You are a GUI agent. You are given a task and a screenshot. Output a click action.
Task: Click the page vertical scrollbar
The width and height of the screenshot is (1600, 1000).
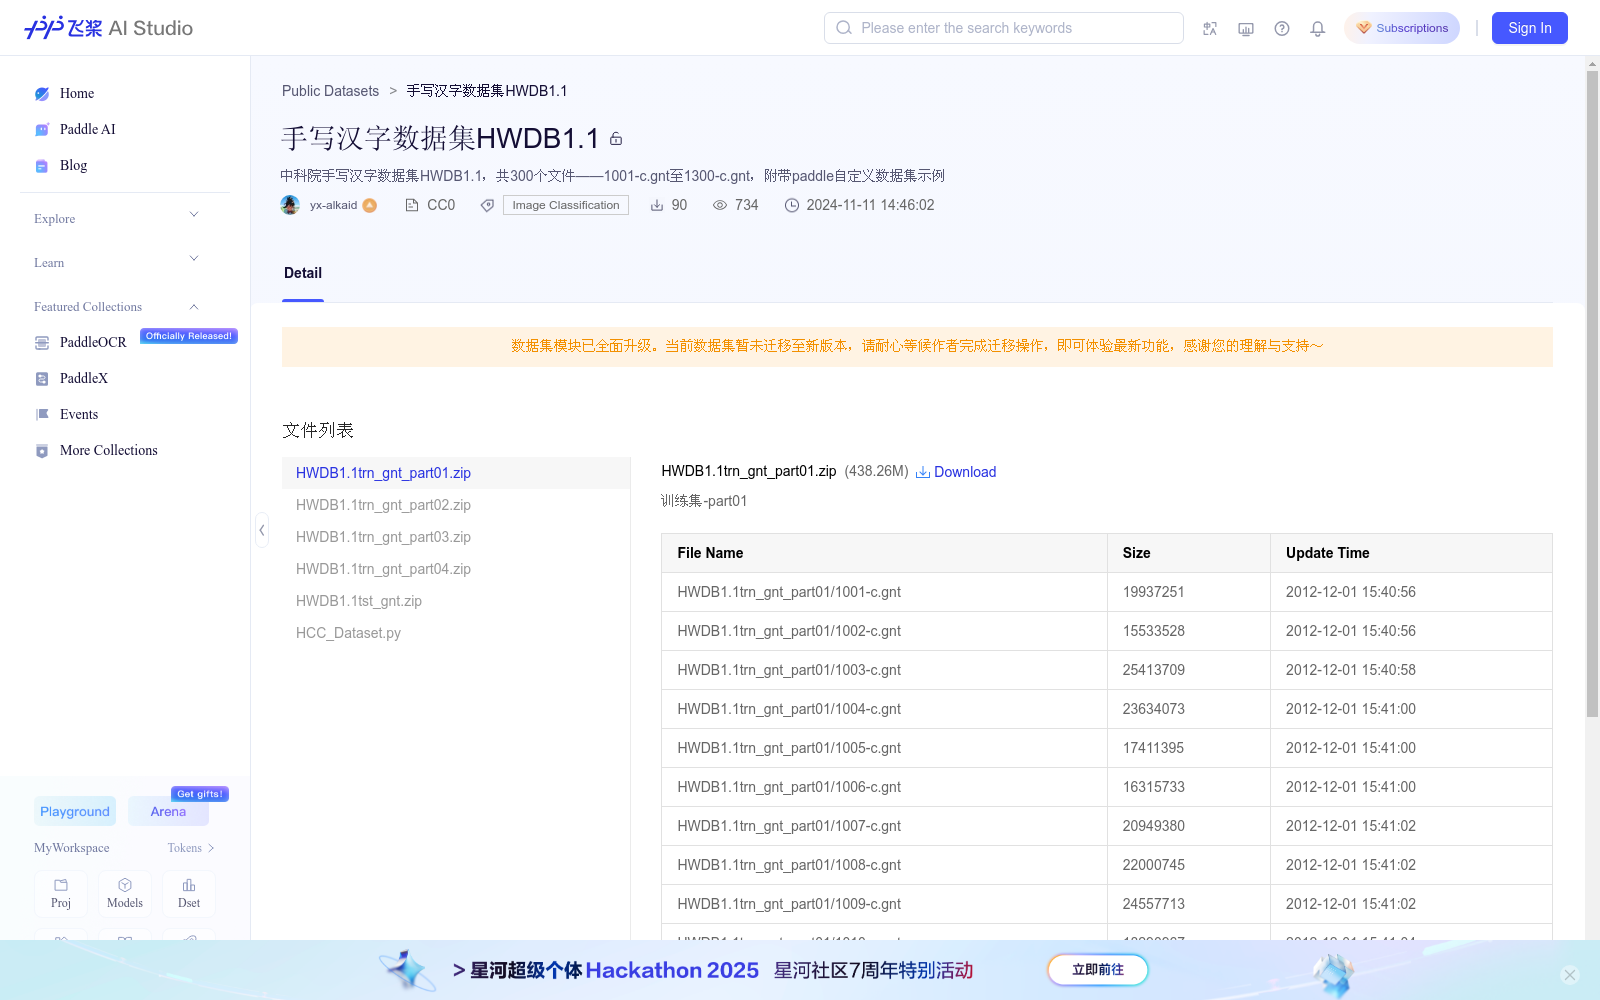[1592, 395]
